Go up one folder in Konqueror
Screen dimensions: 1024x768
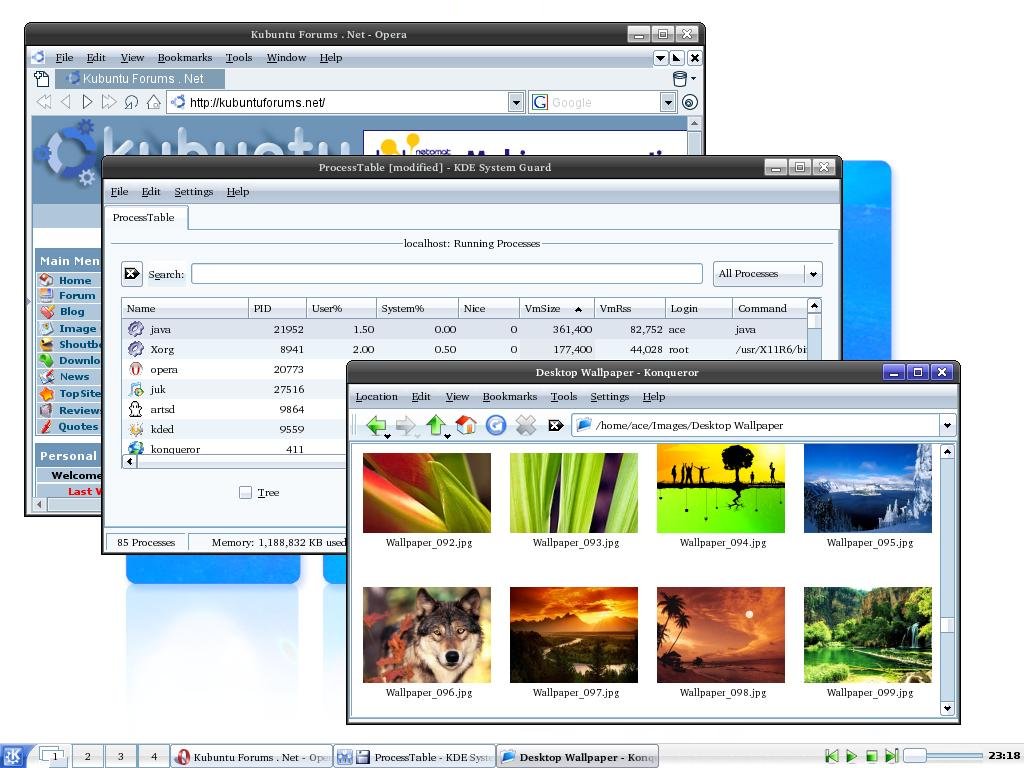click(436, 426)
